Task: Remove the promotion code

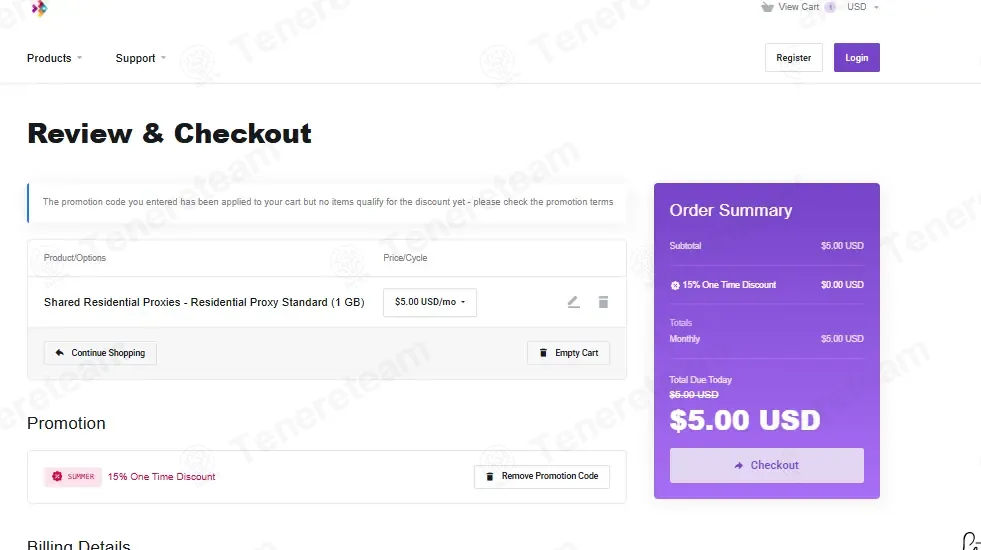Action: click(542, 476)
